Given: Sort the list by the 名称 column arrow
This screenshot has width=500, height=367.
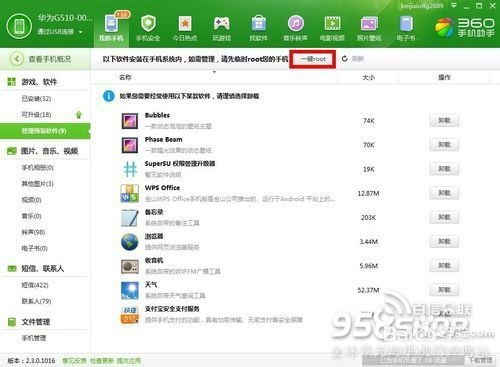Looking at the screenshot, I should (x=214, y=72).
